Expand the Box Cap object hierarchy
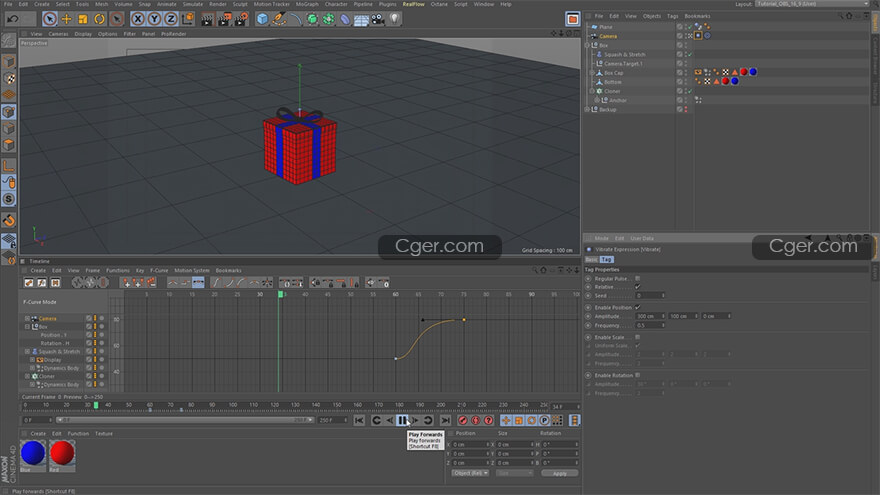The width and height of the screenshot is (880, 495). coord(592,73)
